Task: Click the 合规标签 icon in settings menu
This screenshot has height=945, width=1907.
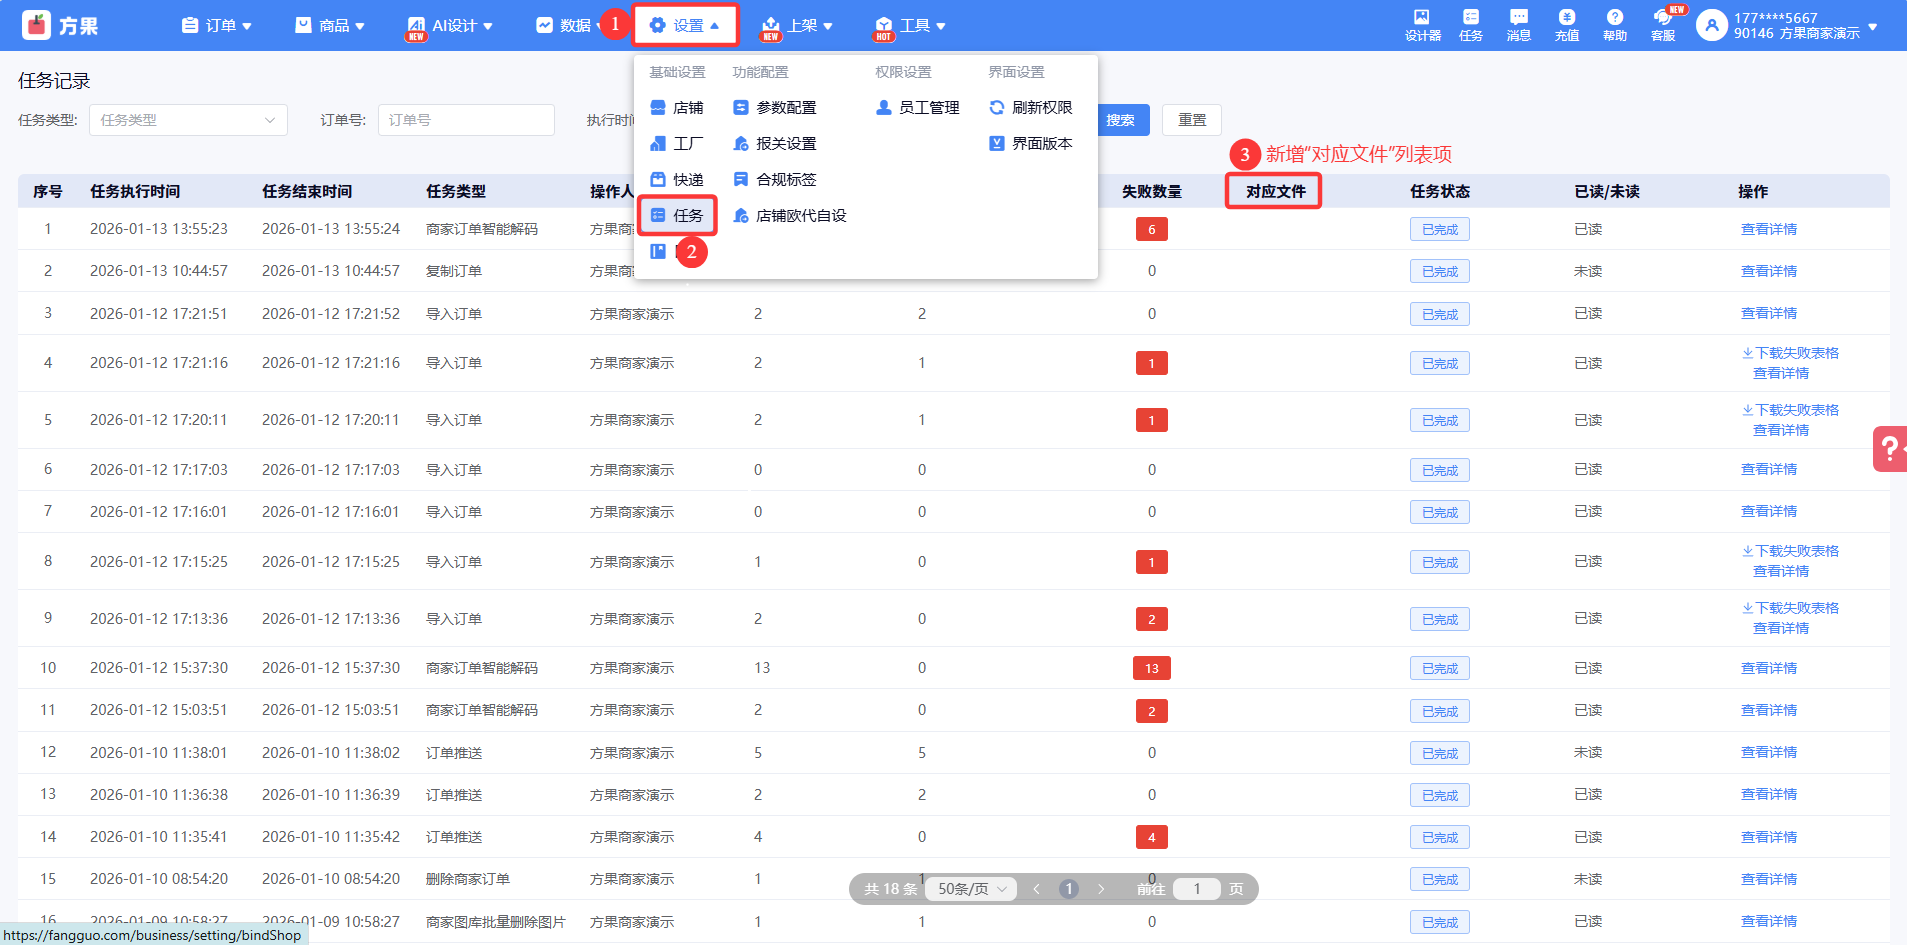Action: 741,179
